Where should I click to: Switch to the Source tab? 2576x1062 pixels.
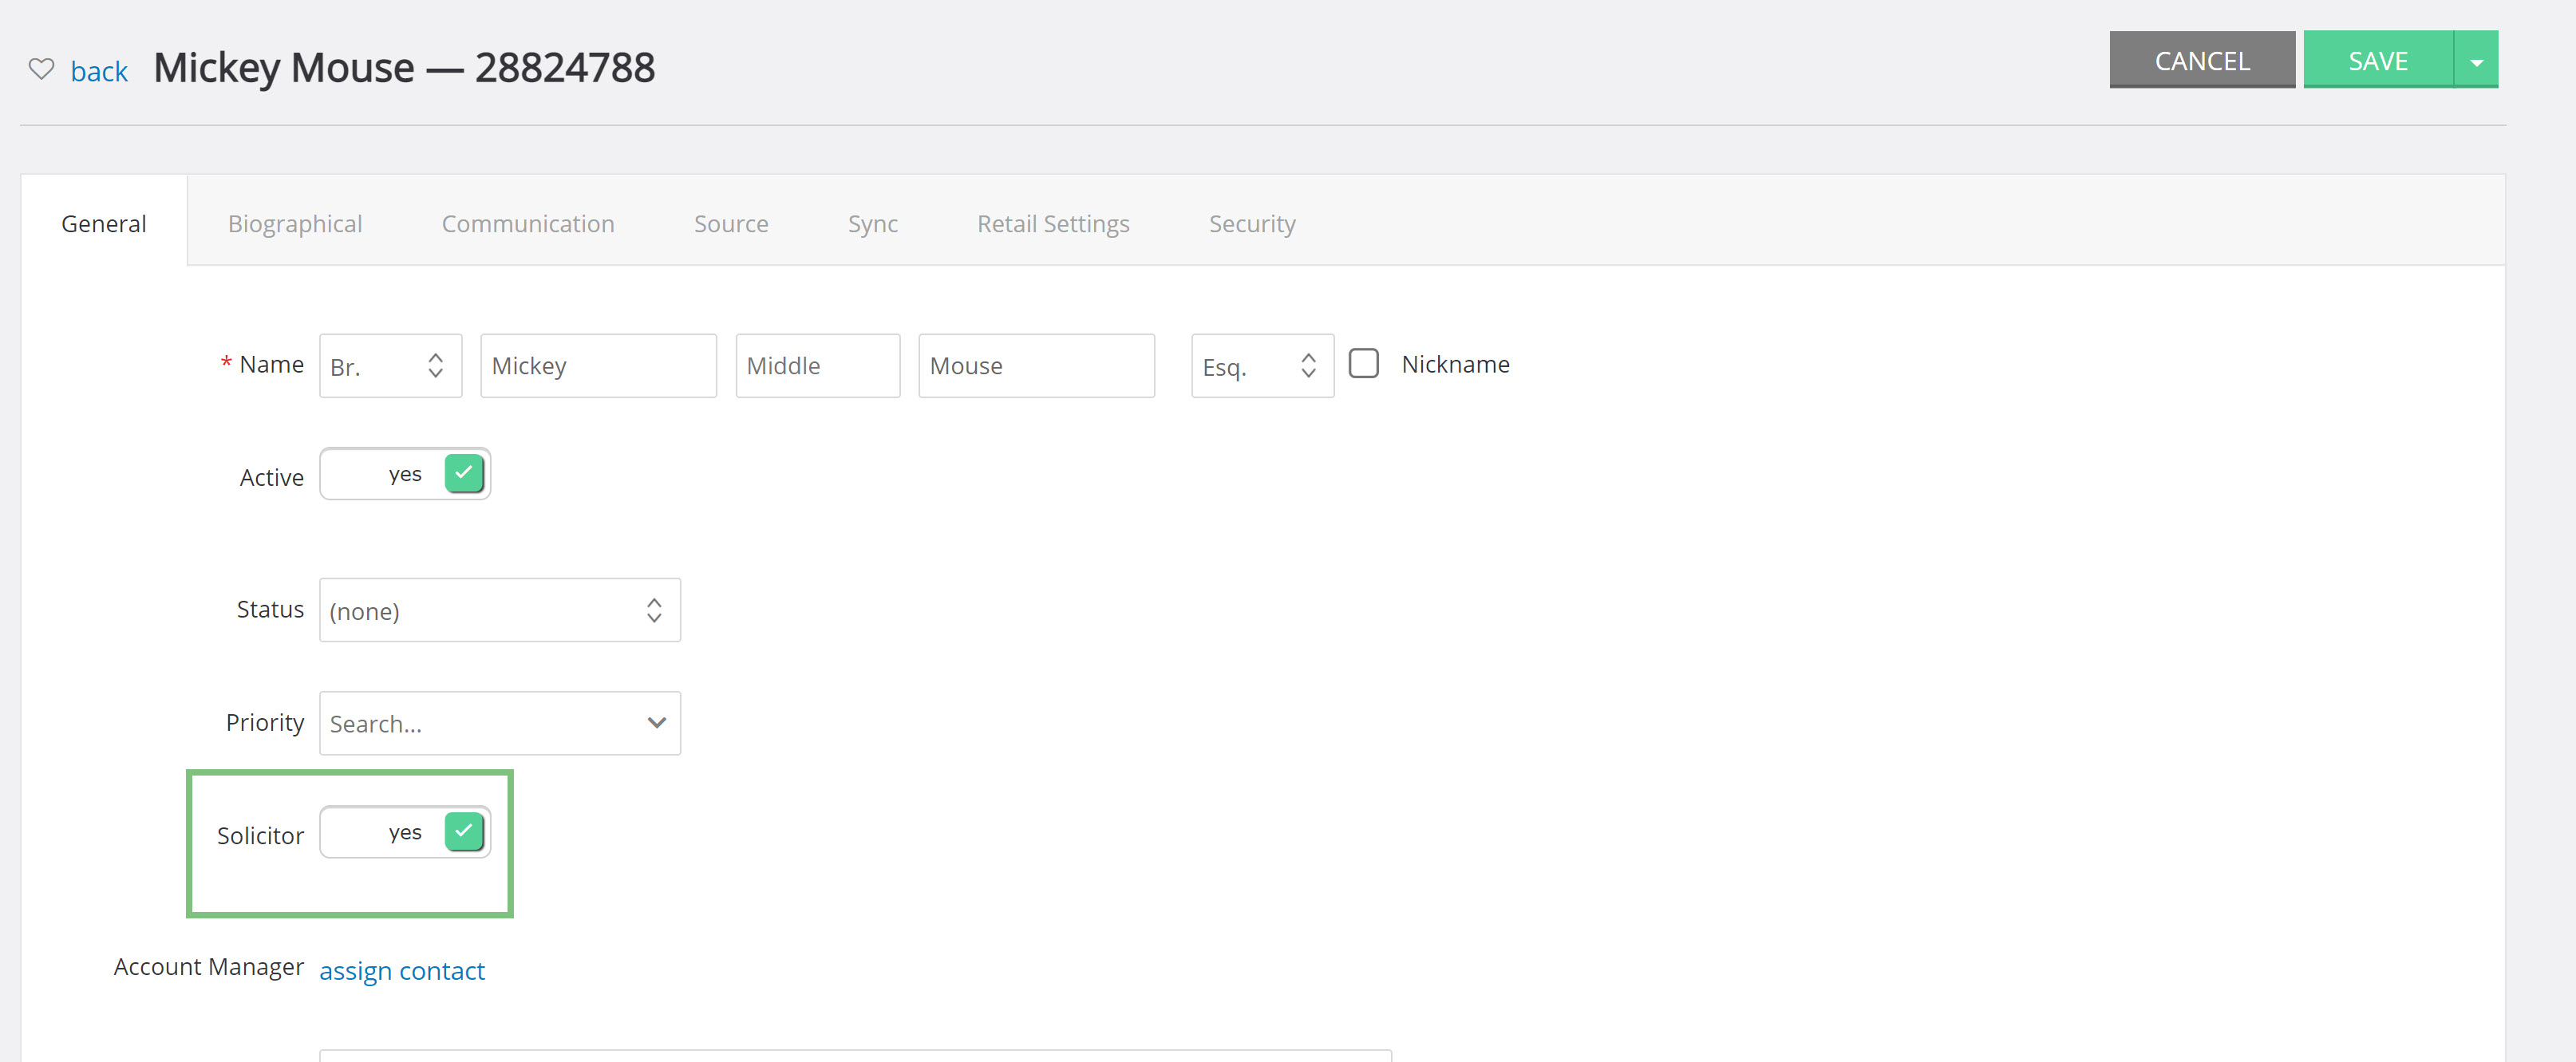(x=731, y=223)
